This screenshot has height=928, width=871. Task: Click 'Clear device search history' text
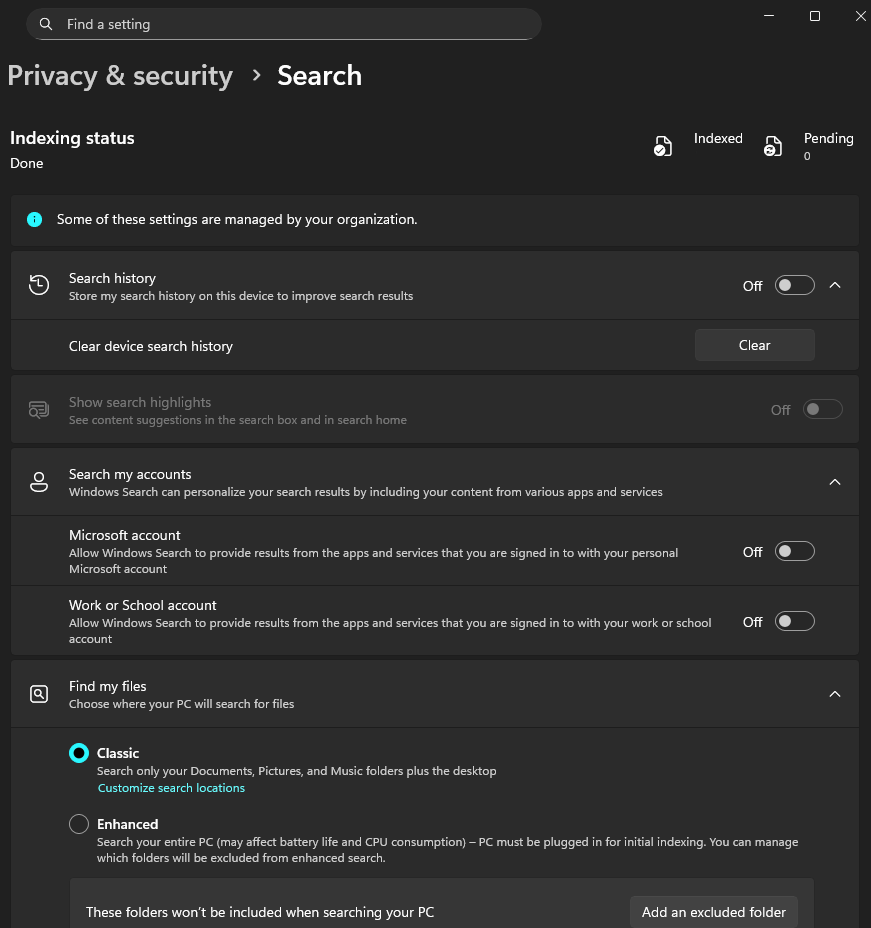tap(151, 346)
